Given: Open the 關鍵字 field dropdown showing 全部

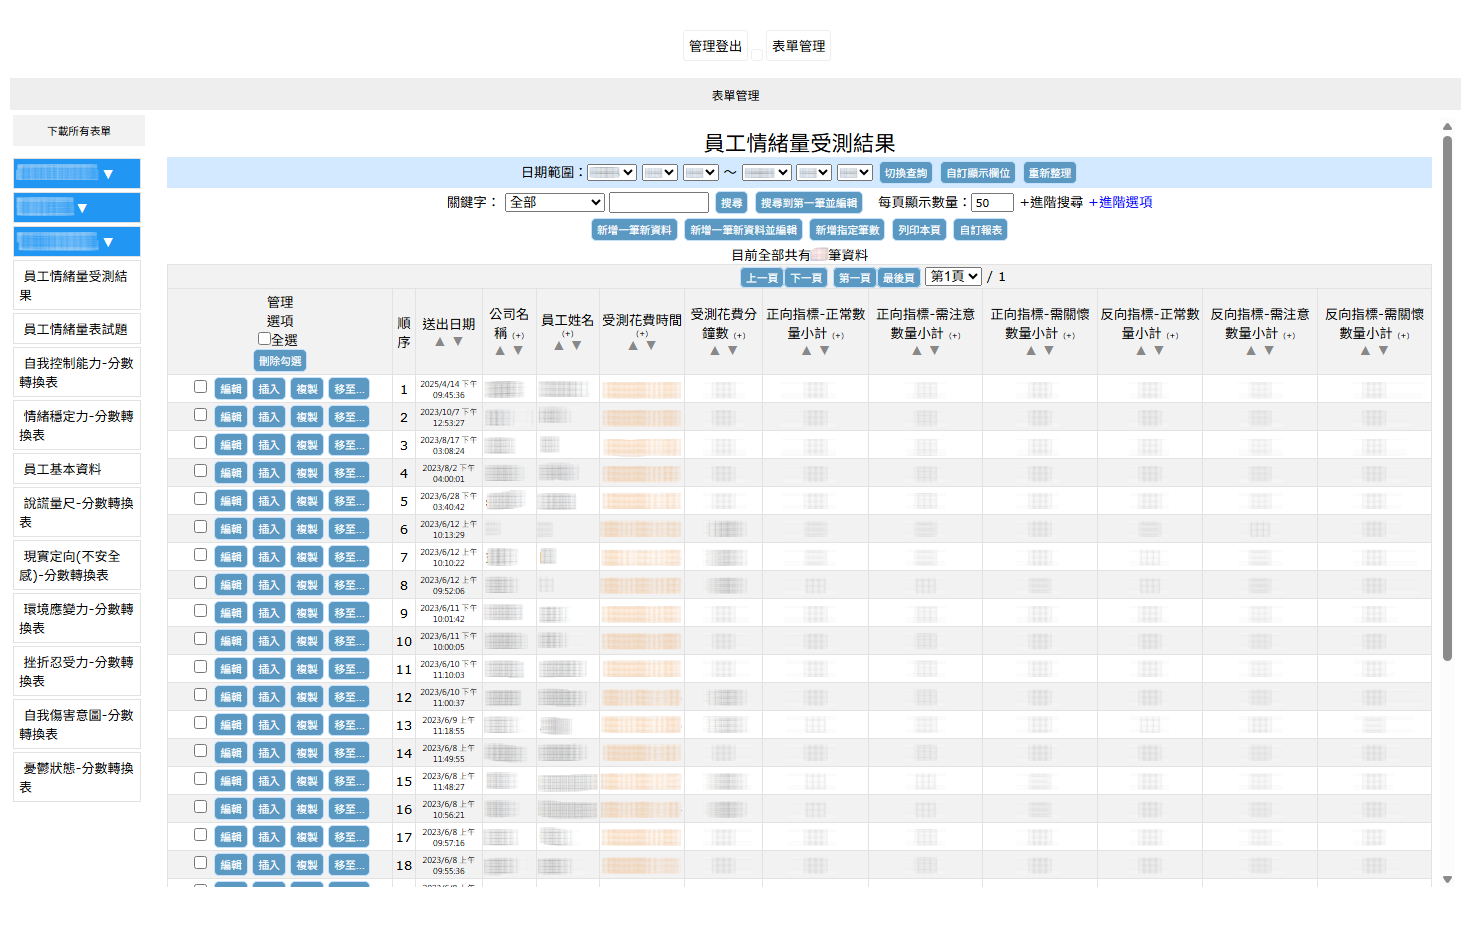Looking at the screenshot, I should tap(555, 202).
